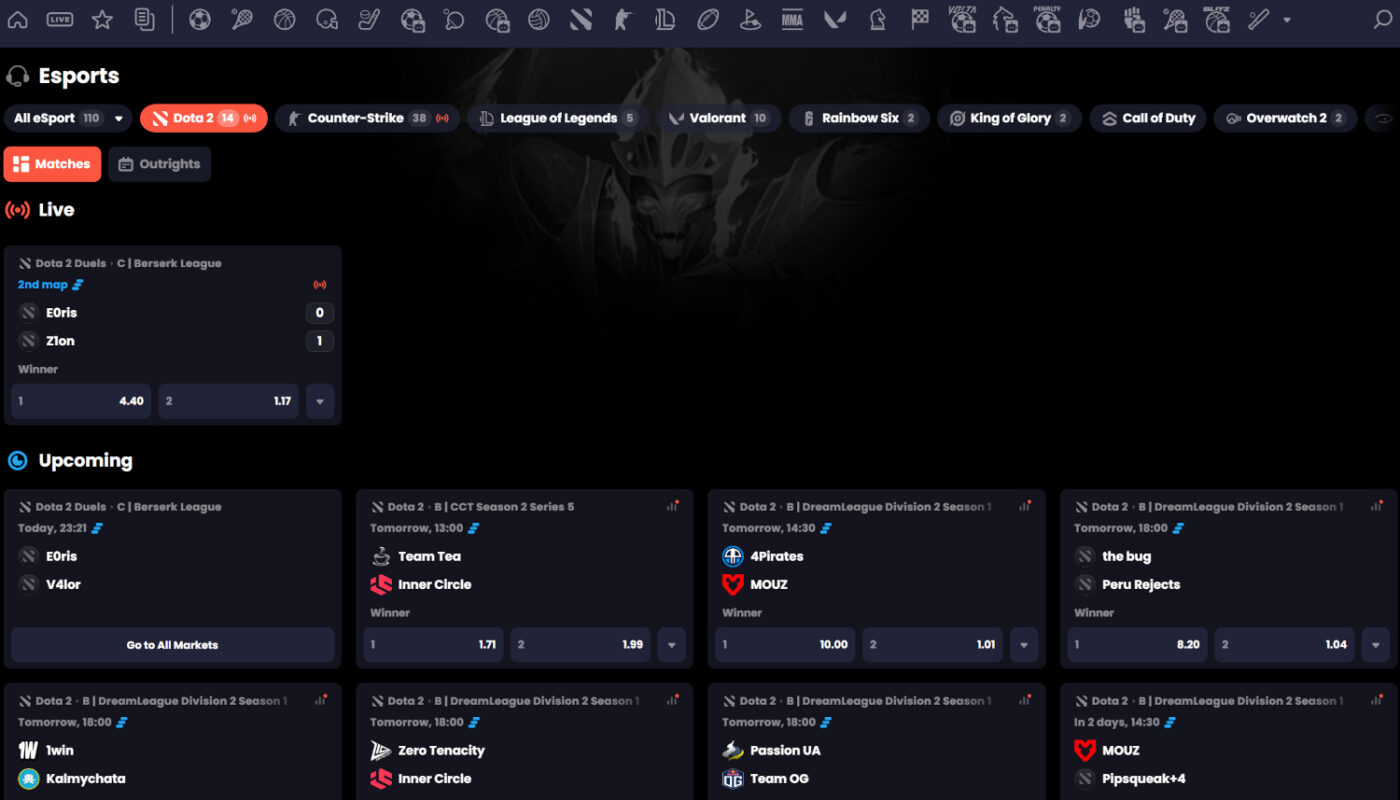Expand more markets for 4Pirates vs MOUZ

click(x=1023, y=645)
